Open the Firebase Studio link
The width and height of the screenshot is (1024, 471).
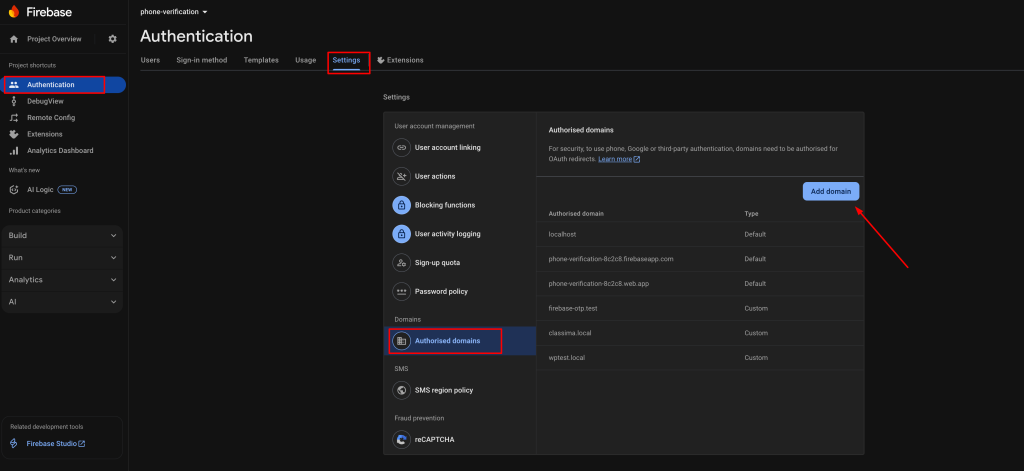click(56, 444)
